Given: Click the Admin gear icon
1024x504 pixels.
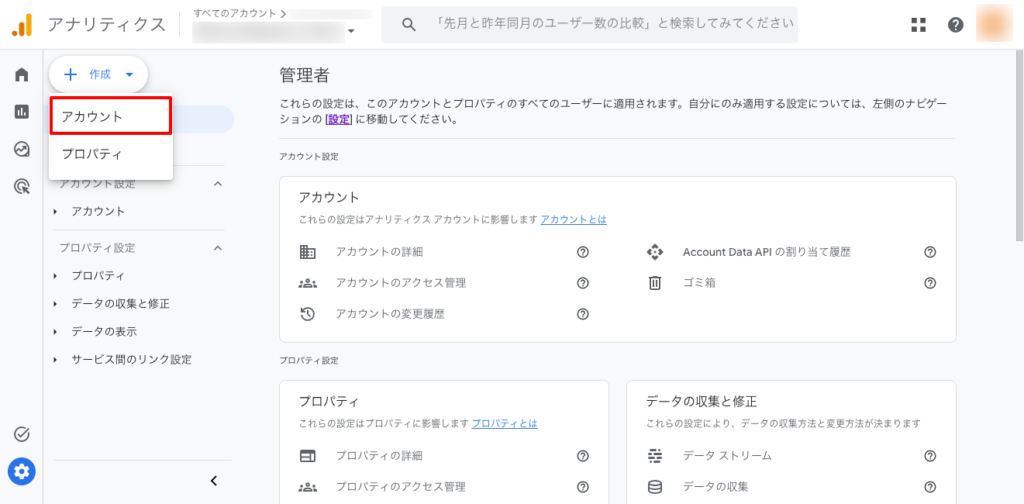Looking at the screenshot, I should 21,470.
